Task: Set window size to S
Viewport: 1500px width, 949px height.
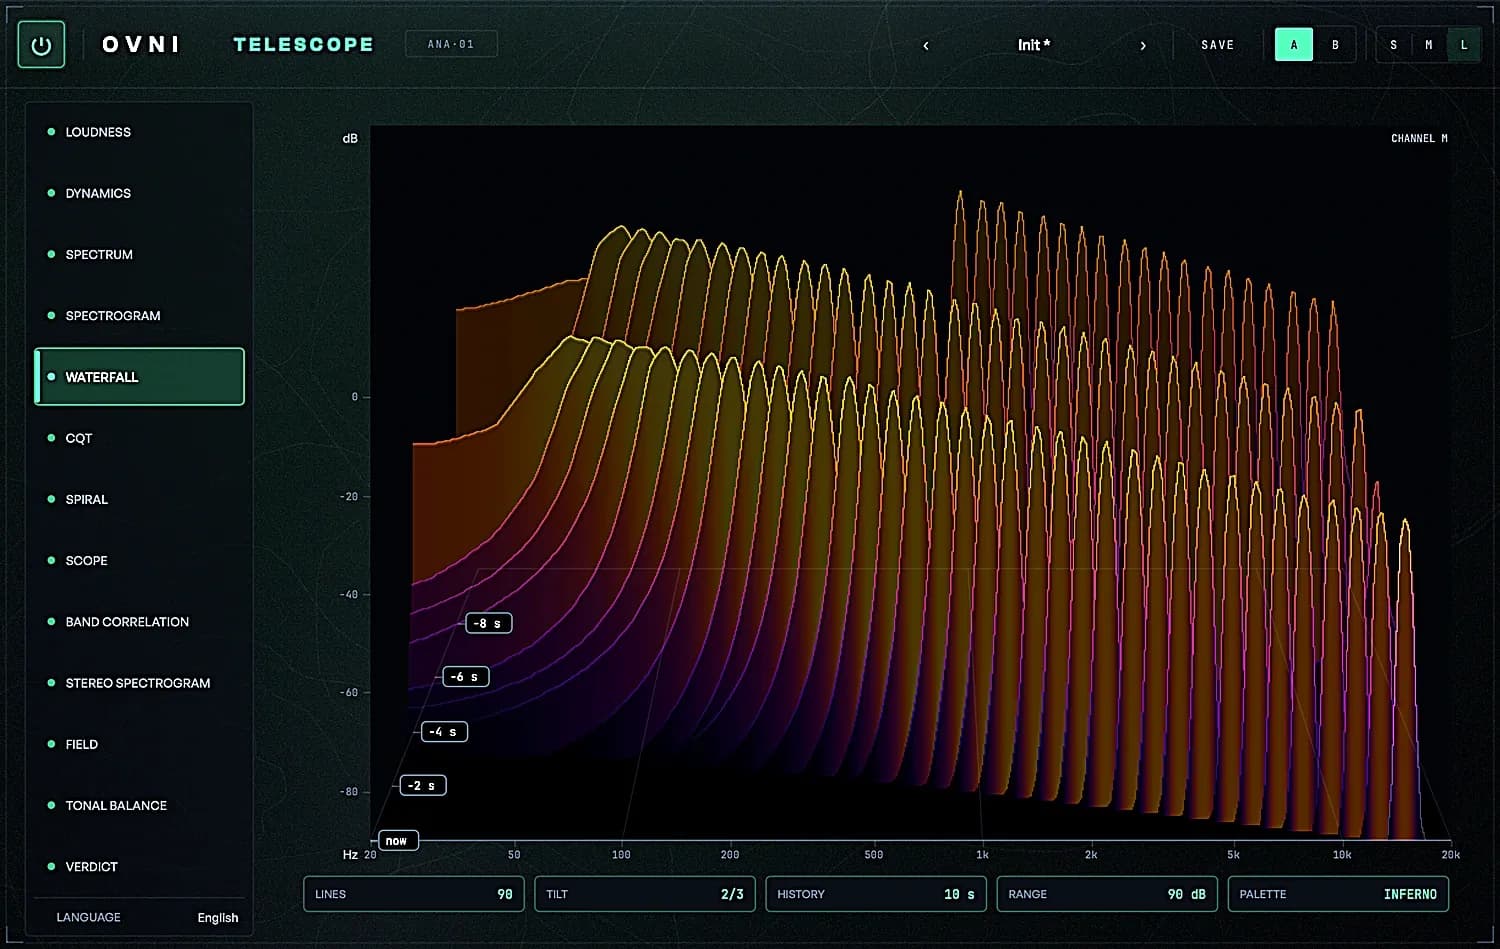Action: pos(1393,45)
